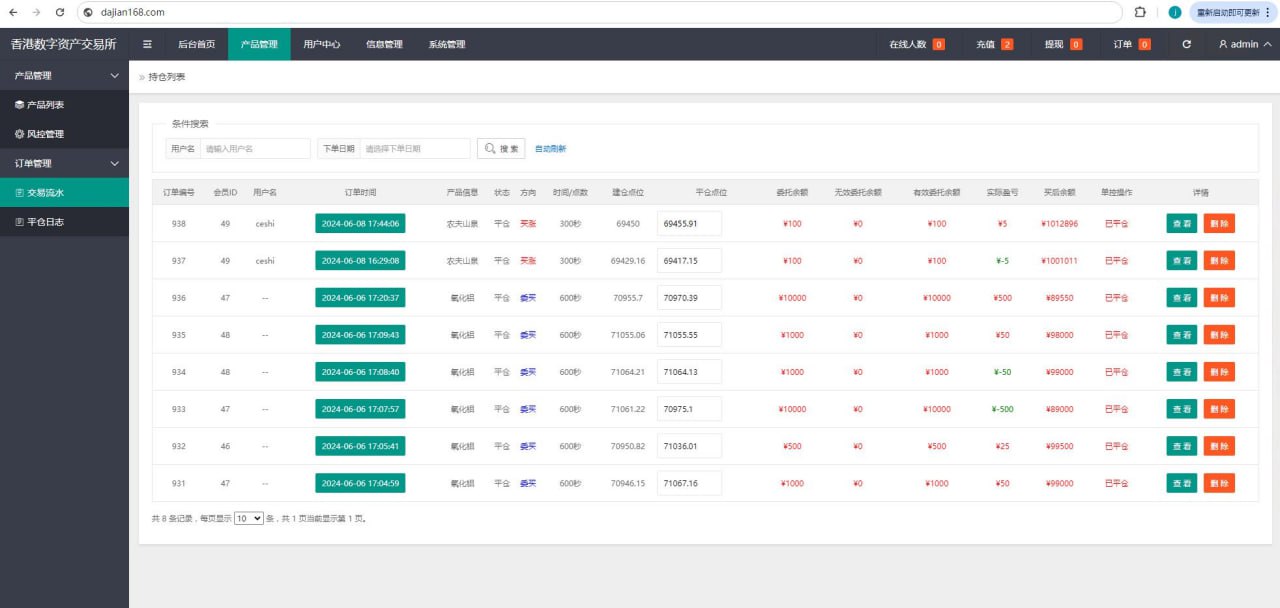Screen dimensions: 1280x608
Task: Switch to the 系统管理 tab
Action: click(447, 44)
